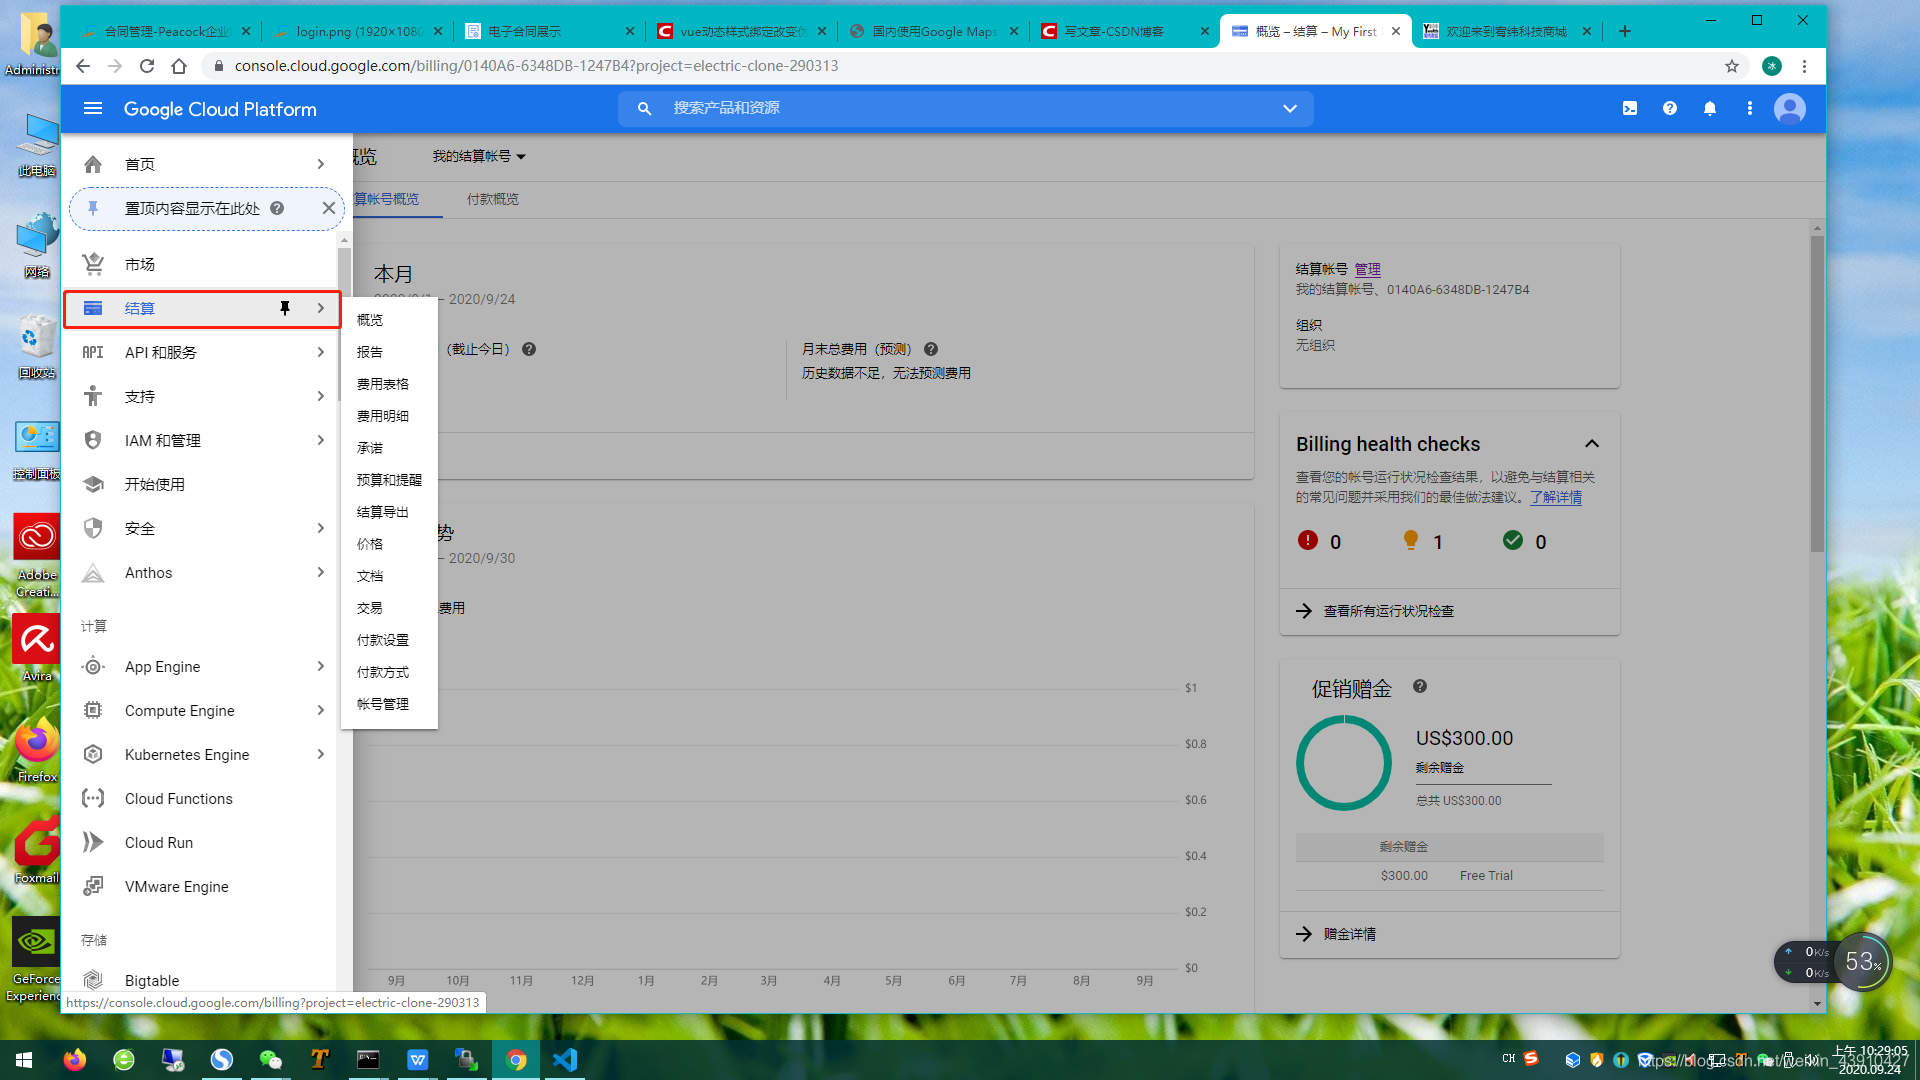Unpin the 结算 billing menu item
Viewport: 1920px width, 1080px height.
[x=285, y=308]
